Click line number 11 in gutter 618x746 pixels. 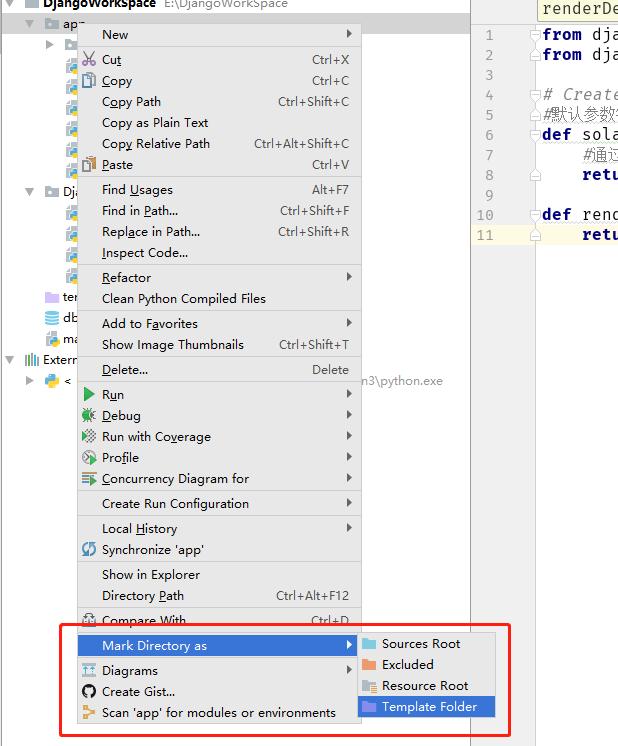click(485, 235)
